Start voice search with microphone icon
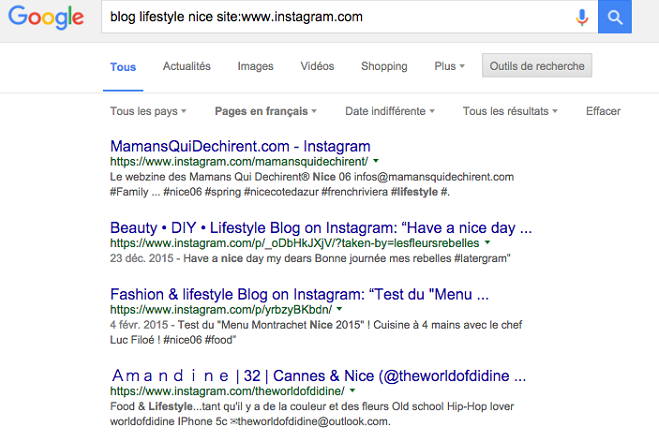Viewport: 659px width, 436px height. (582, 17)
